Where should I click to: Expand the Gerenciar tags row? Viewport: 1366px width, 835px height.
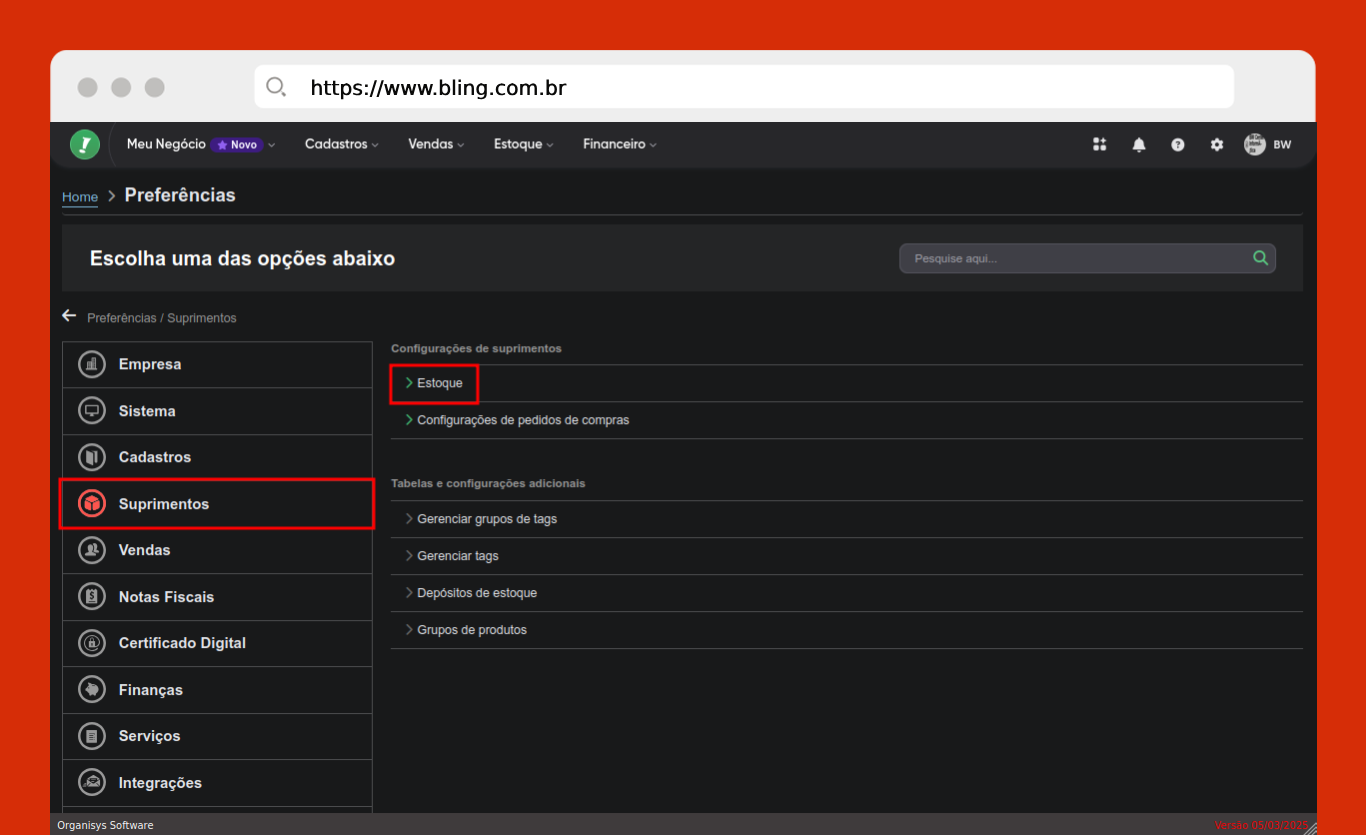click(x=846, y=556)
